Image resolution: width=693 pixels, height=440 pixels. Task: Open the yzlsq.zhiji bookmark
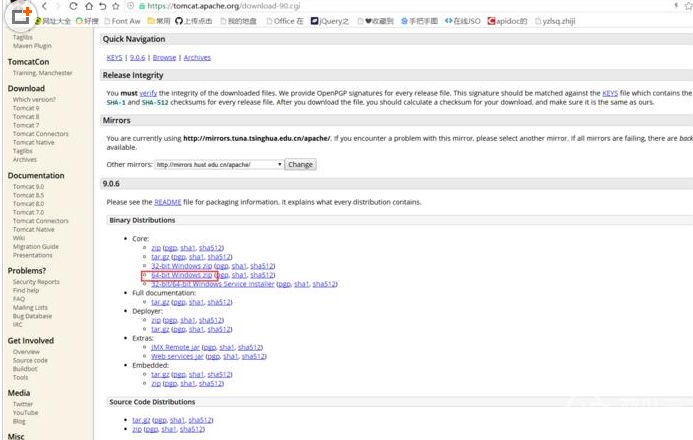point(555,21)
